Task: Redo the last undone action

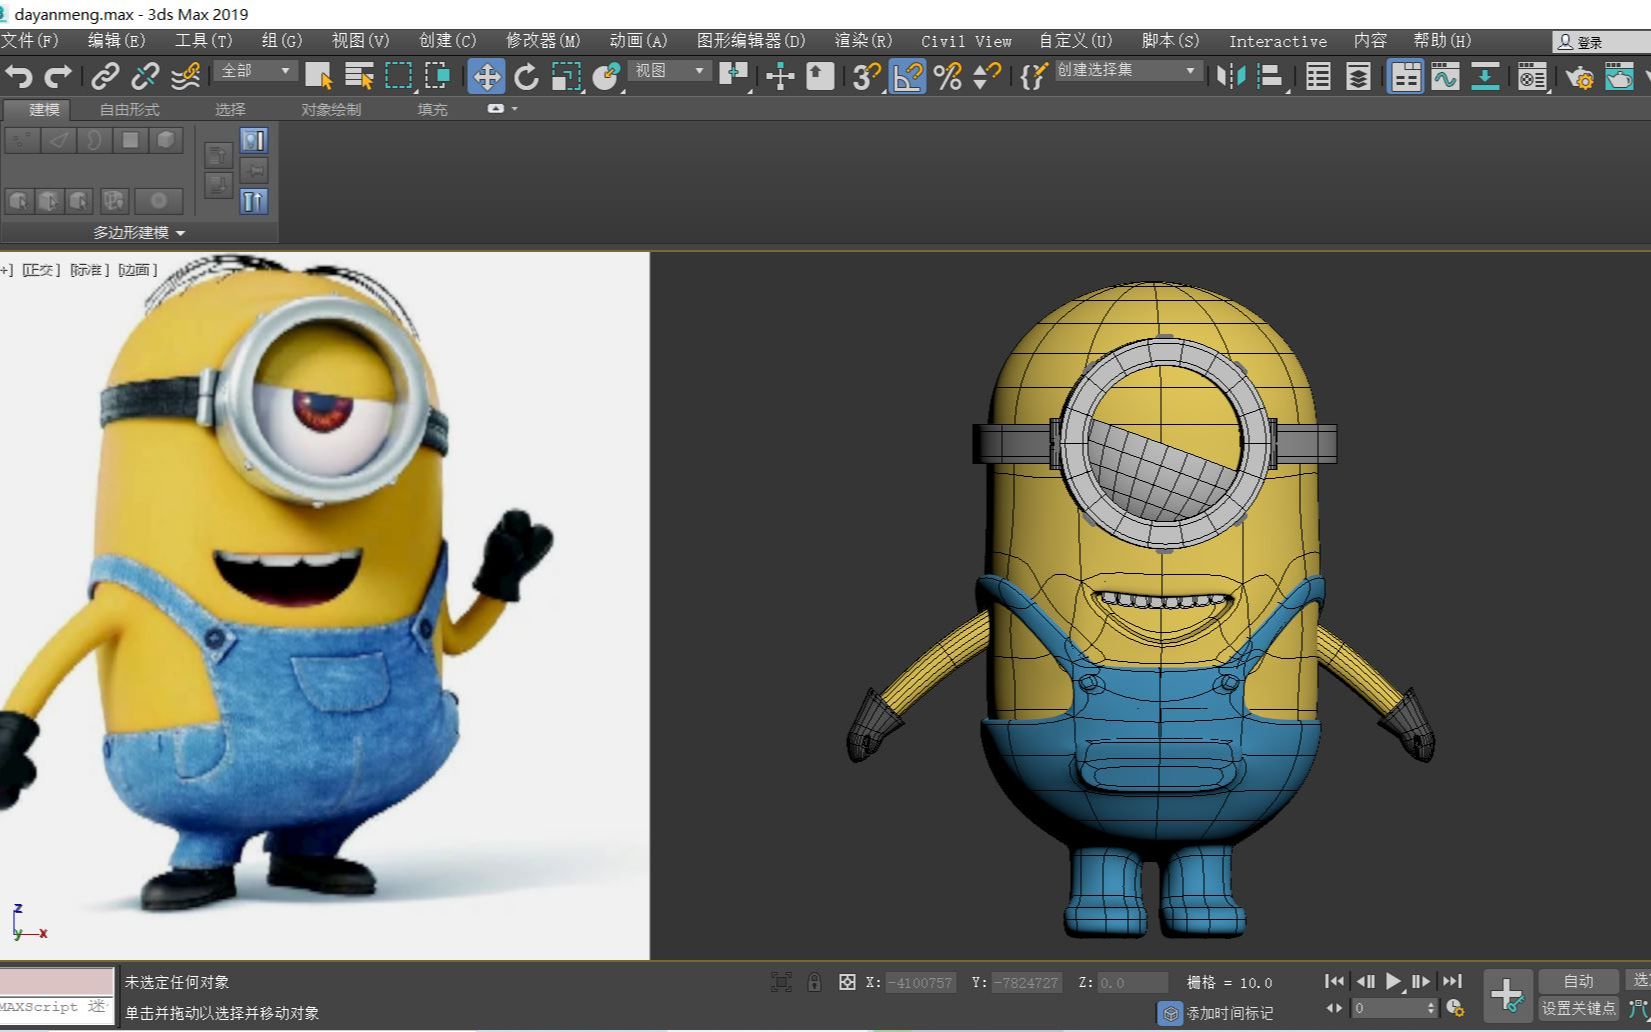Action: pyautogui.click(x=59, y=75)
